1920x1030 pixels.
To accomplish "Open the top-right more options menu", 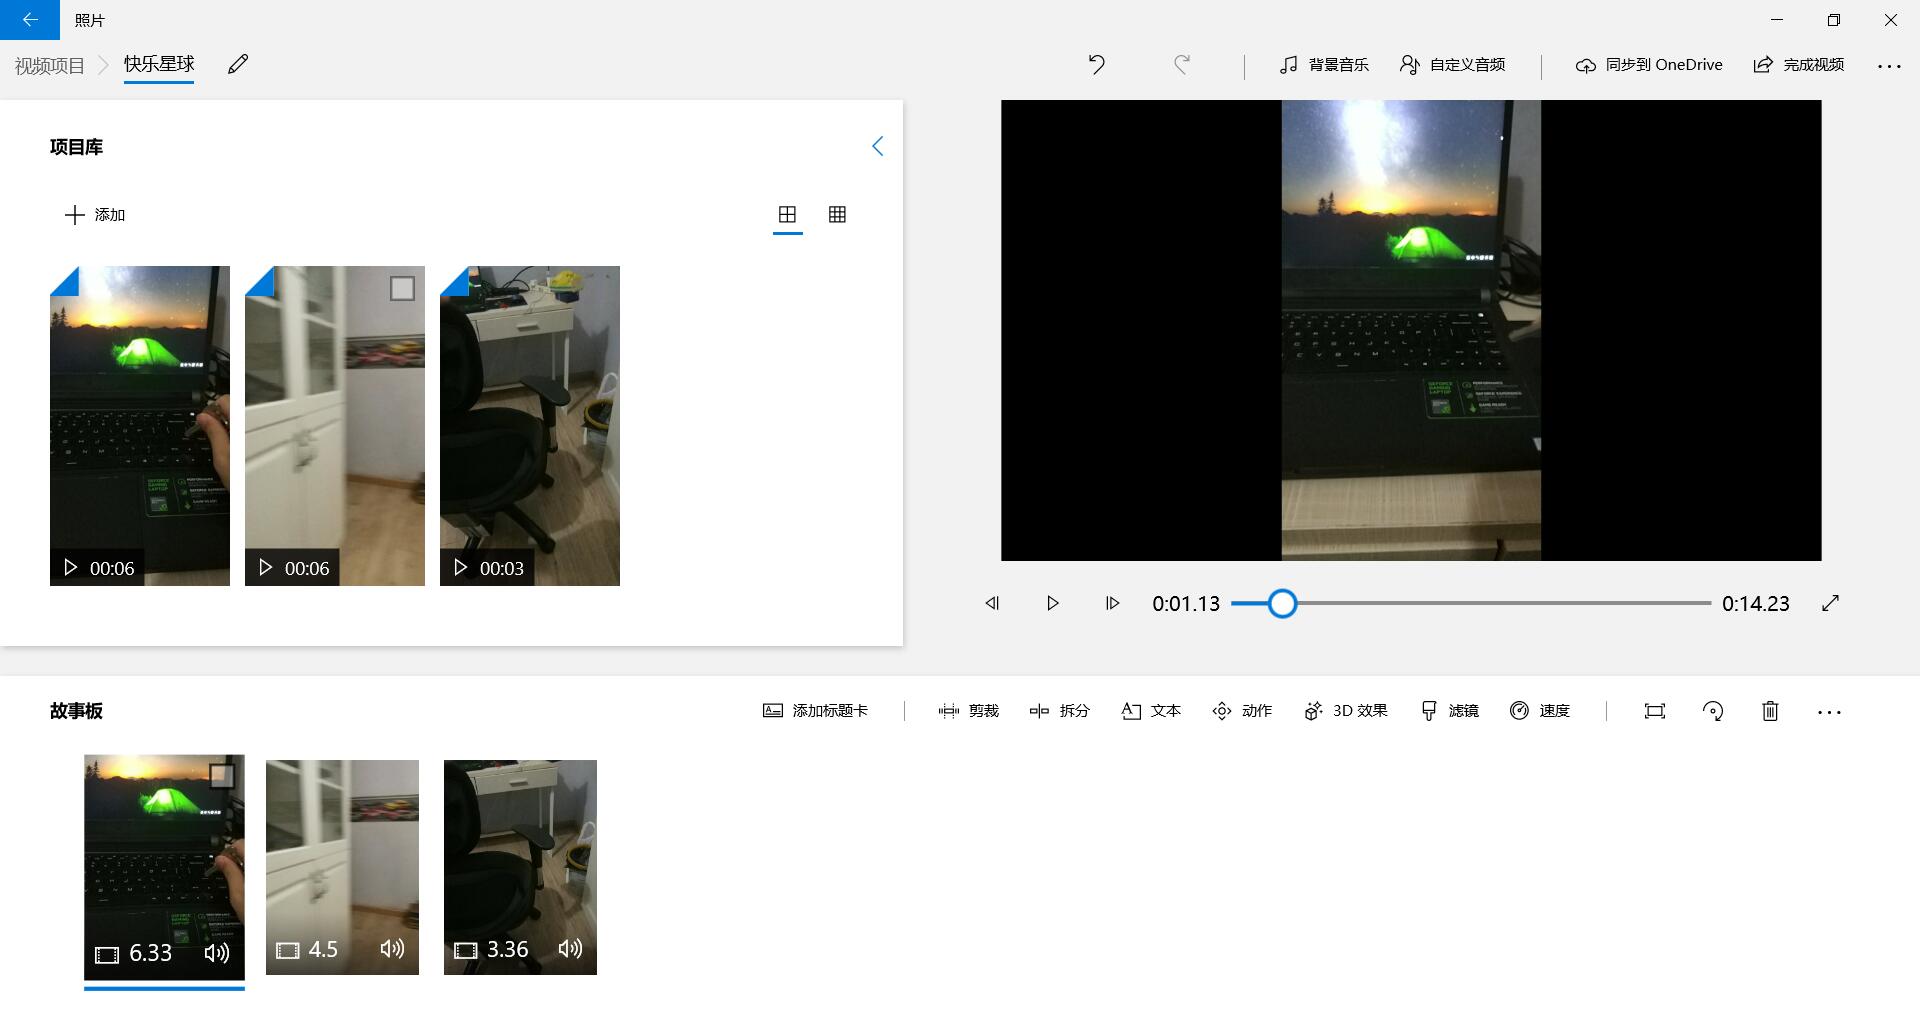I will coord(1889,66).
